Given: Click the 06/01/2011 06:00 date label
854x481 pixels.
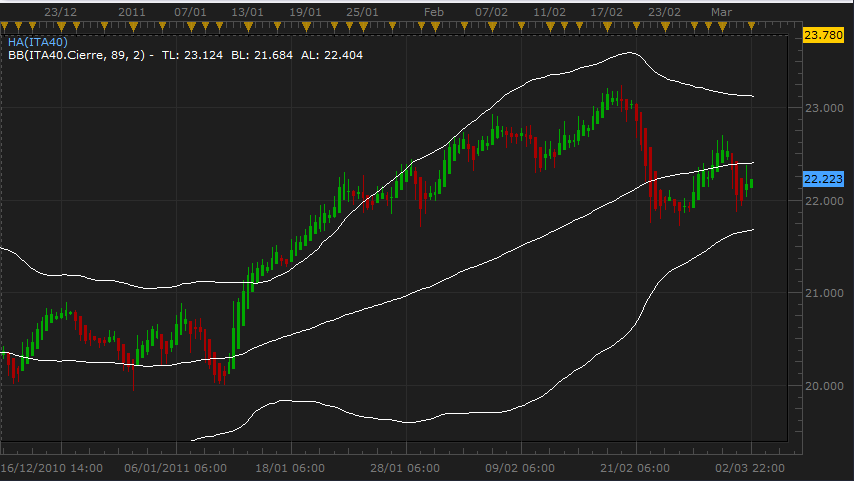Looking at the screenshot, I should pyautogui.click(x=175, y=468).
